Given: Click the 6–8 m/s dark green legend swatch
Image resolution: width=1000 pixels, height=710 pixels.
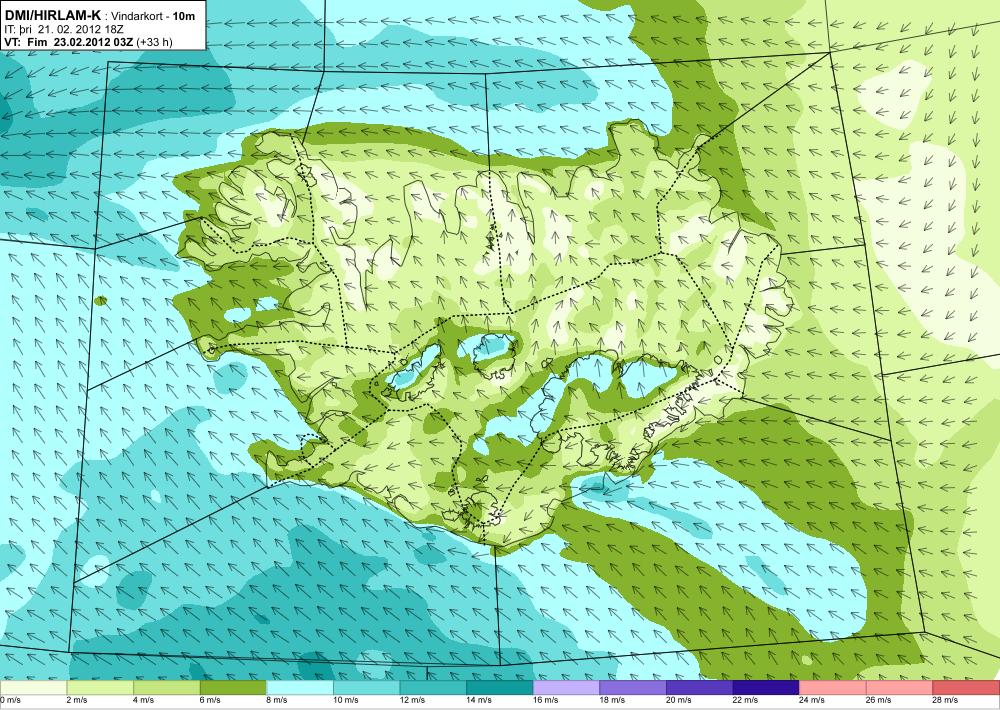Looking at the screenshot, I should pos(233,688).
